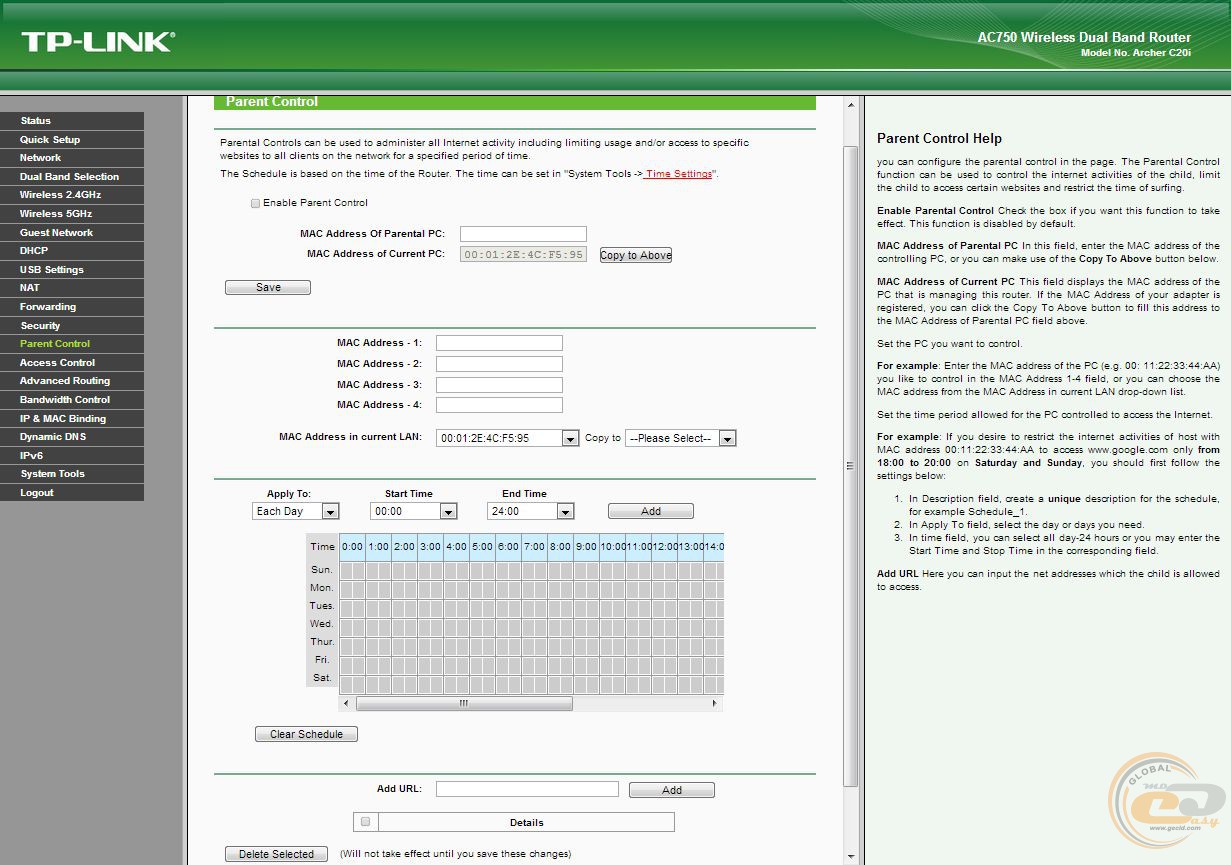1231x865 pixels.
Task: Click MAC Address - 2 field
Action: point(499,364)
